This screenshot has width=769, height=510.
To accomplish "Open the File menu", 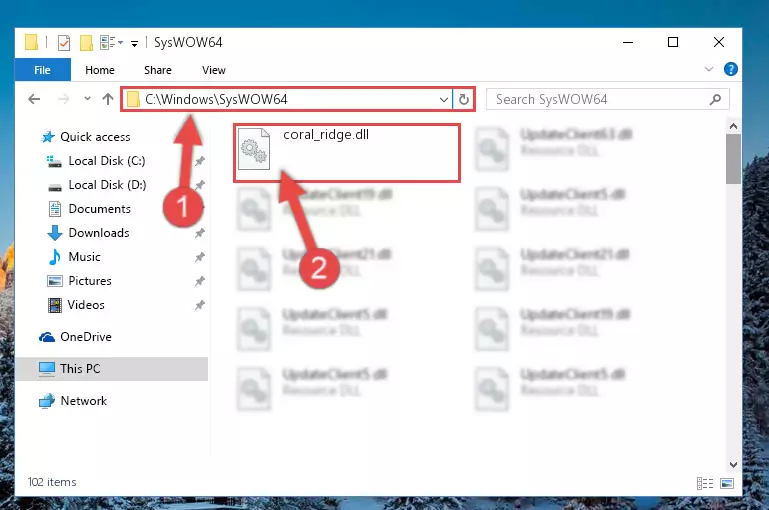I will click(x=42, y=70).
